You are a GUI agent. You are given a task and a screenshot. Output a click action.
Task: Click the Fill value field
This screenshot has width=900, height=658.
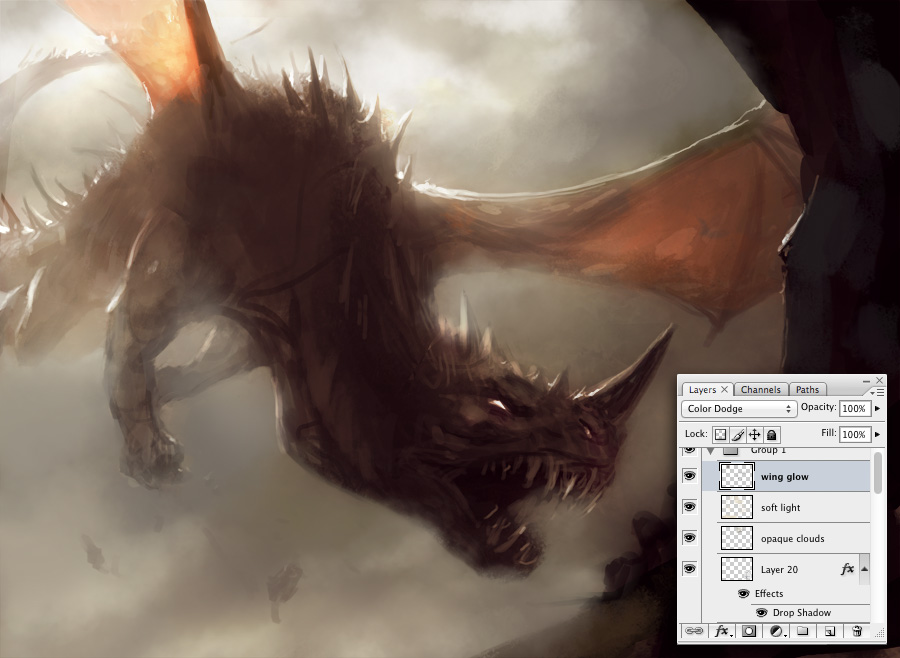[x=854, y=435]
